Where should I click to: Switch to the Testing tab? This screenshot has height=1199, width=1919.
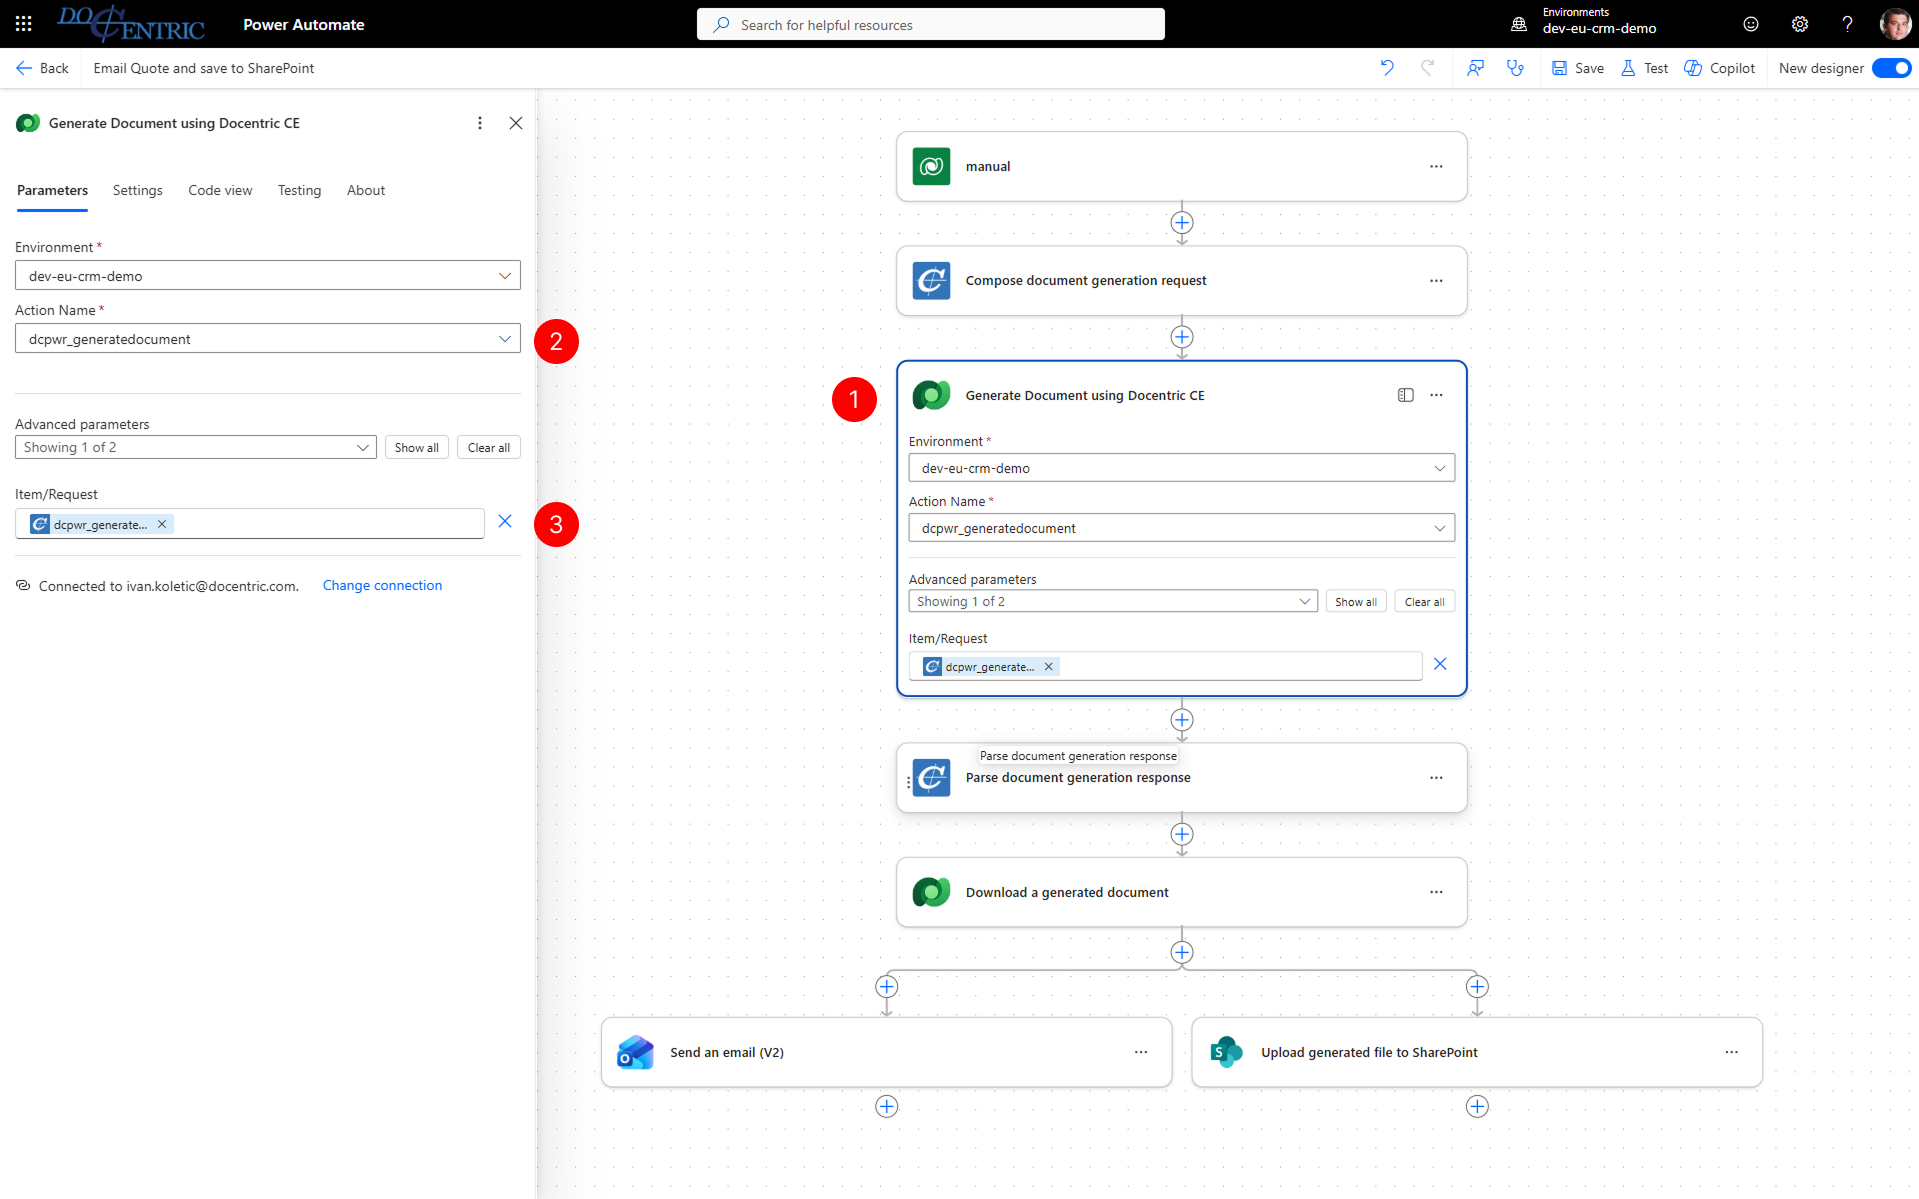click(x=299, y=190)
